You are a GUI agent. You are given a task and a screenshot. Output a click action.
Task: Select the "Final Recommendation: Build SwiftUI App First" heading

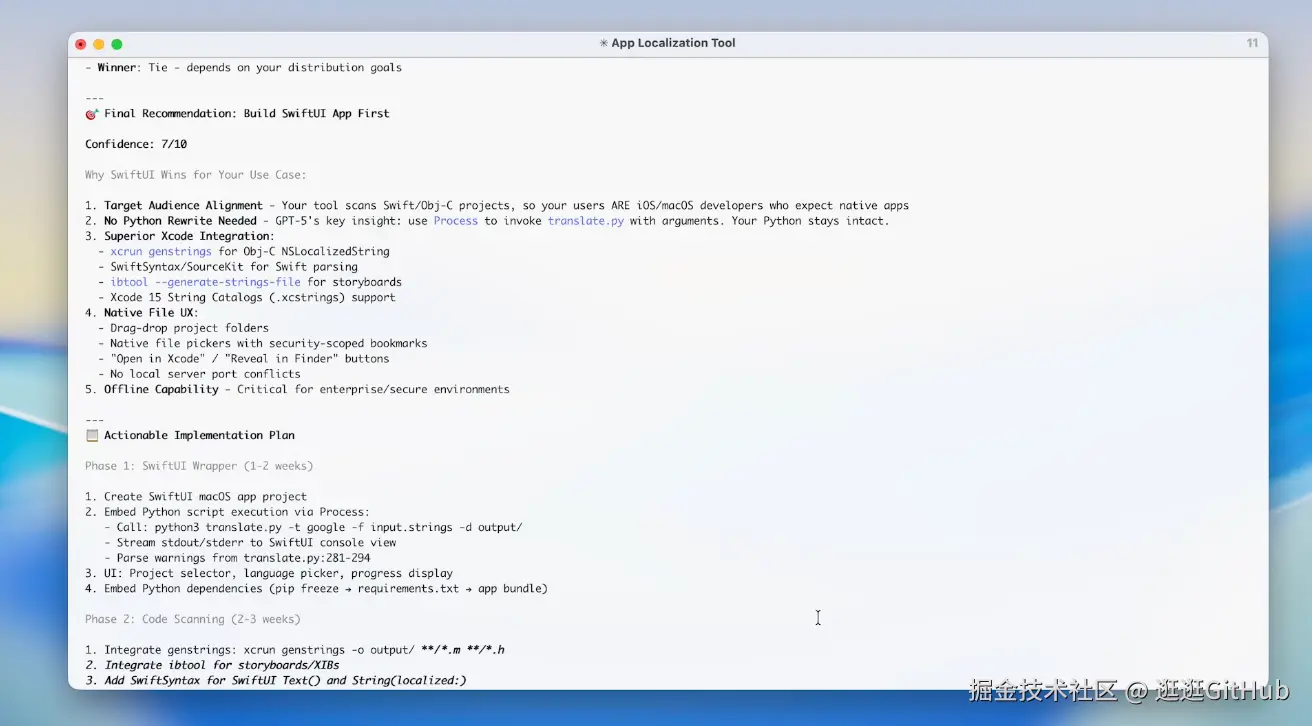247,114
